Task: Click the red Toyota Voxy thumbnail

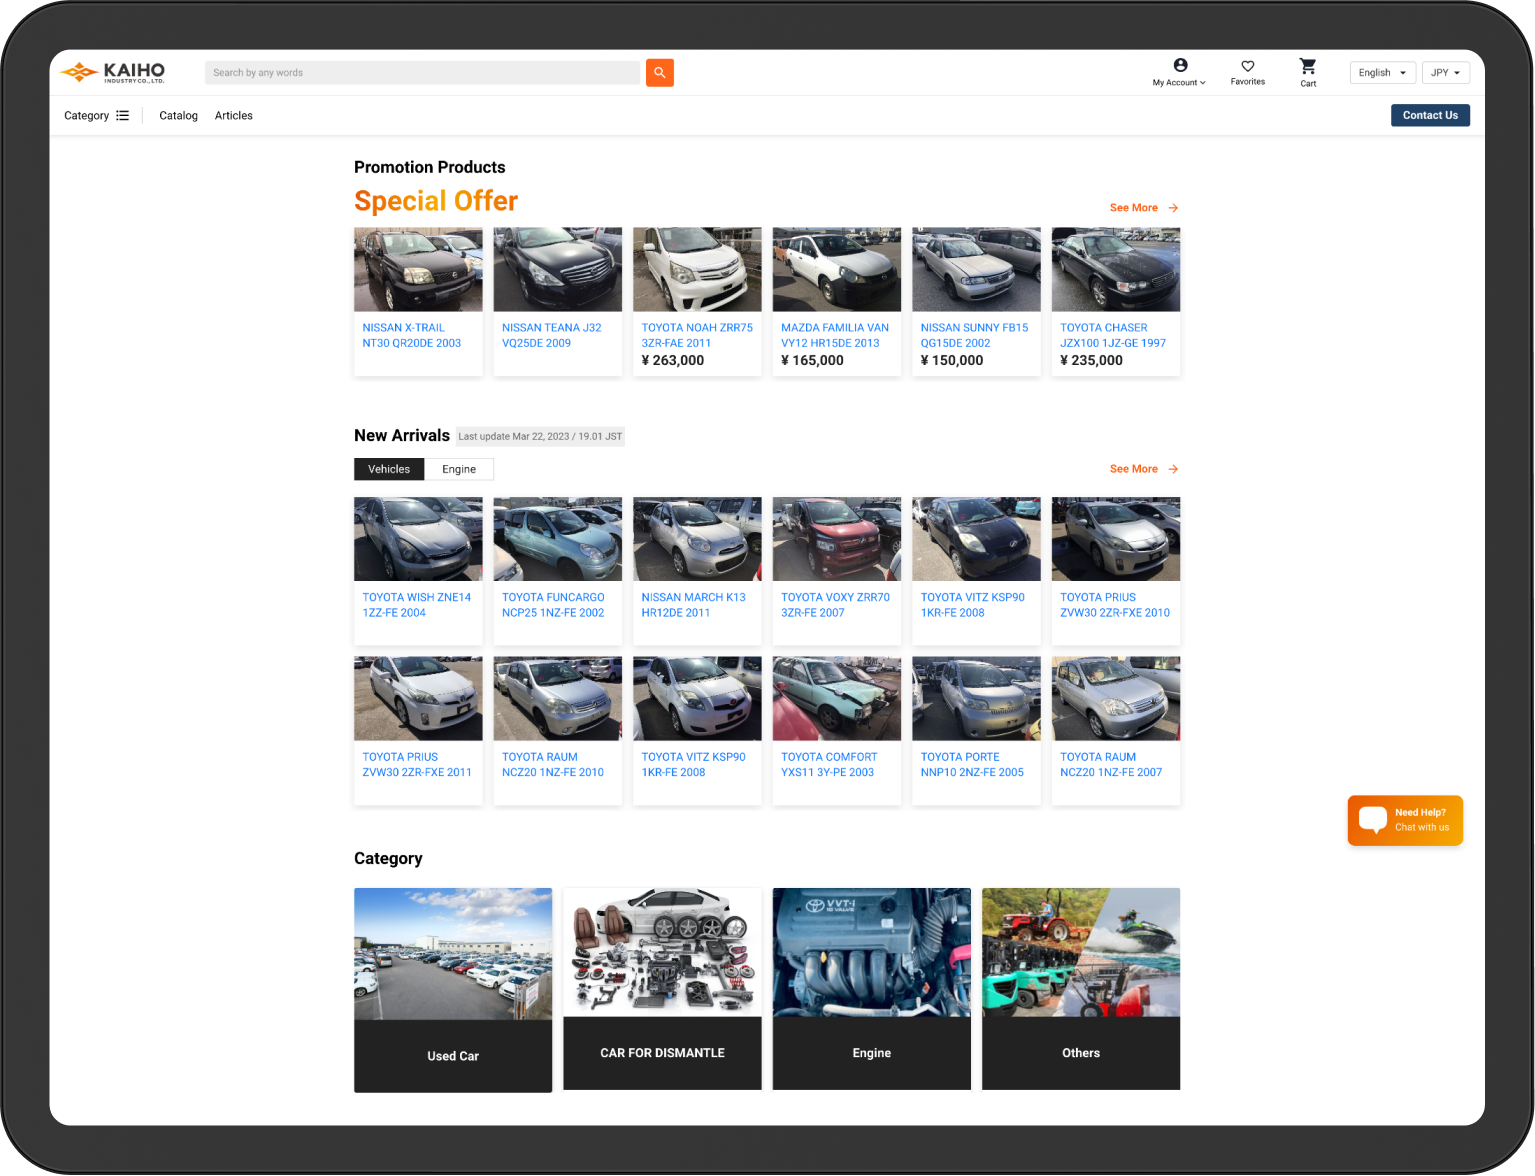Action: coord(837,539)
